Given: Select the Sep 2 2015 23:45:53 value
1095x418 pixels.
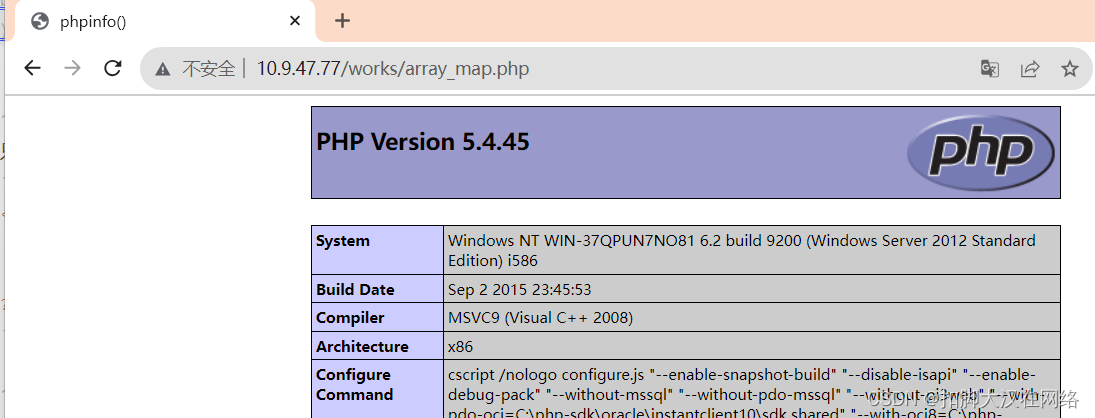Looking at the screenshot, I should [x=520, y=289].
